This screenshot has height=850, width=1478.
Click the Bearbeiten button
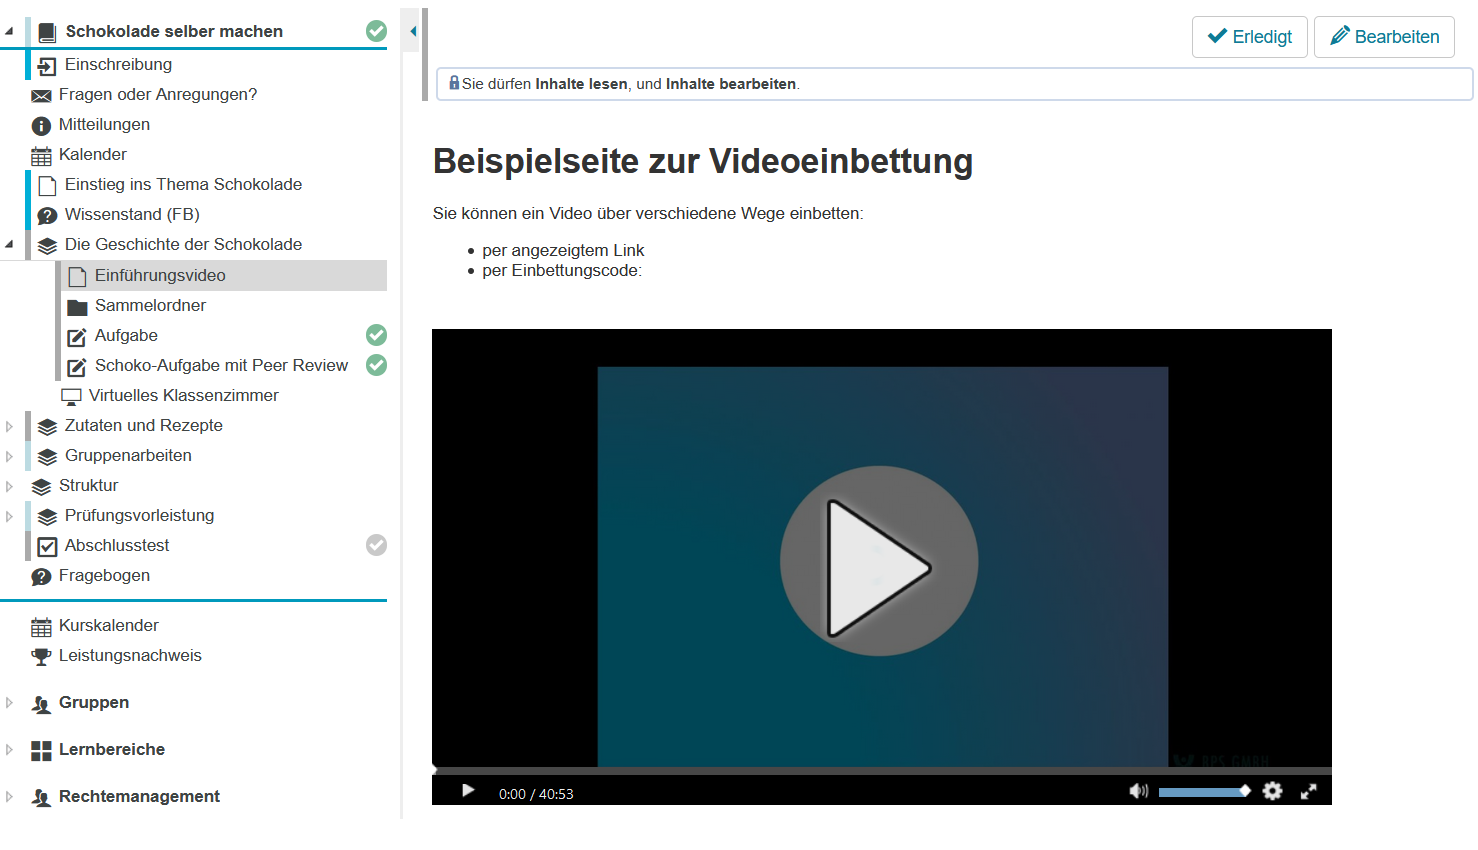point(1384,36)
